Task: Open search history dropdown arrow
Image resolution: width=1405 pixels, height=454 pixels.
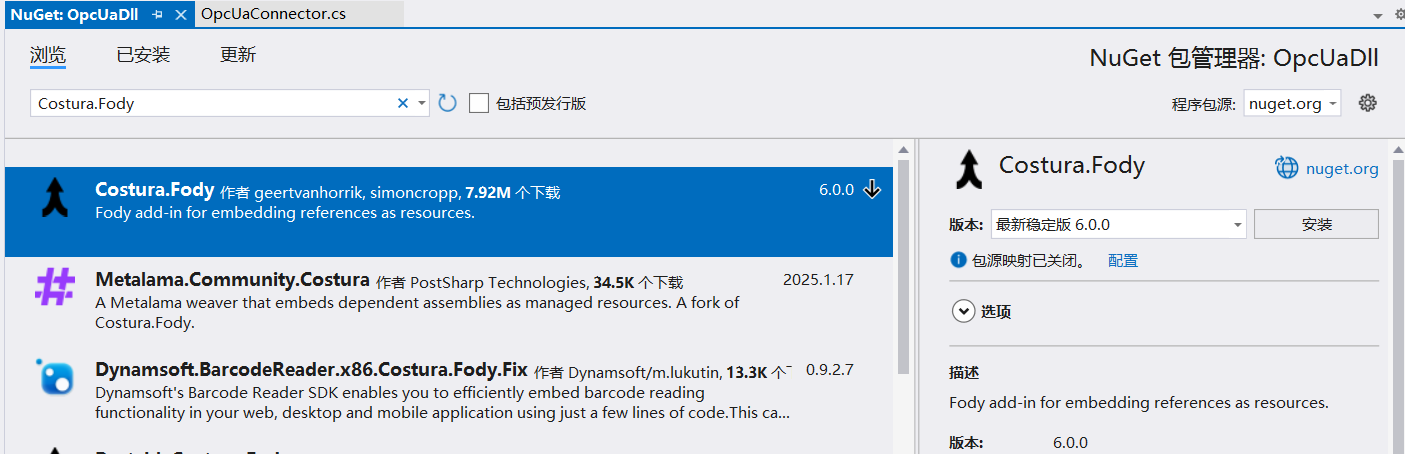Action: pyautogui.click(x=421, y=103)
